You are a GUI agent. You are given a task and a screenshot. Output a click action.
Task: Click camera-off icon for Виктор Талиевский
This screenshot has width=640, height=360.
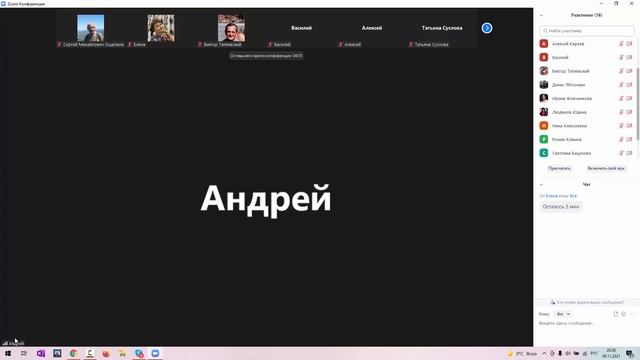tap(629, 71)
